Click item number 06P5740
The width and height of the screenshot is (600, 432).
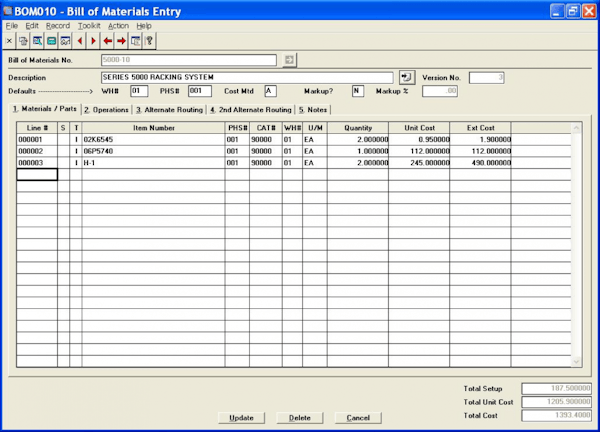click(98, 151)
